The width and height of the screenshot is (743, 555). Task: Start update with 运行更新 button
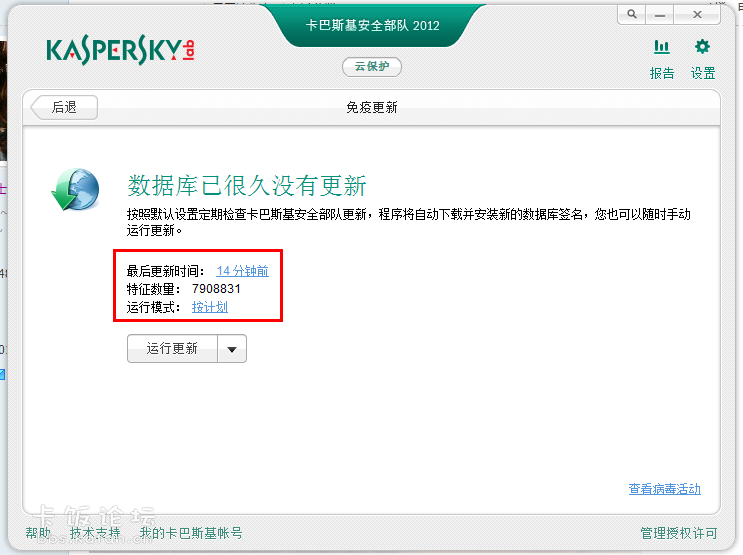coord(172,349)
